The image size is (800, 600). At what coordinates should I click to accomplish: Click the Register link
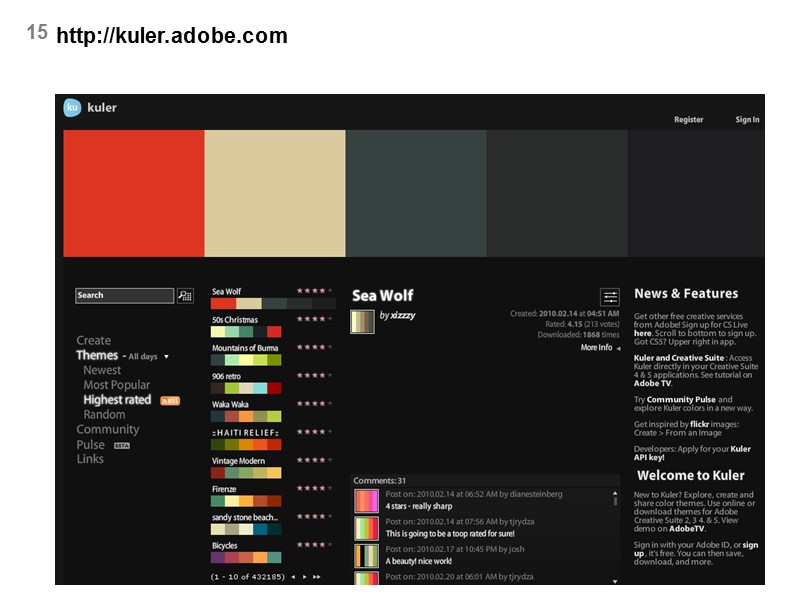pyautogui.click(x=688, y=118)
